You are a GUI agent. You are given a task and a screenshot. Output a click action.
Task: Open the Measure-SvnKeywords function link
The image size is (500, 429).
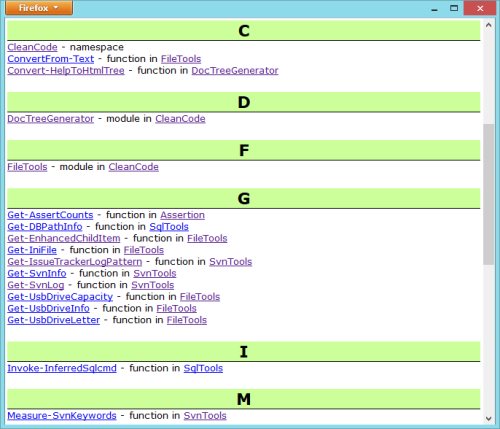[62, 416]
